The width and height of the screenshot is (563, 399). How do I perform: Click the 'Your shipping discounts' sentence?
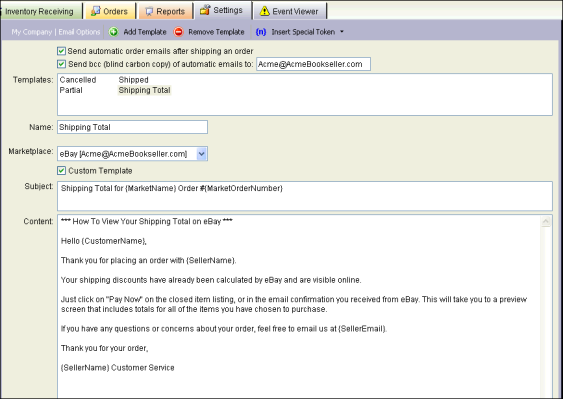click(x=211, y=280)
